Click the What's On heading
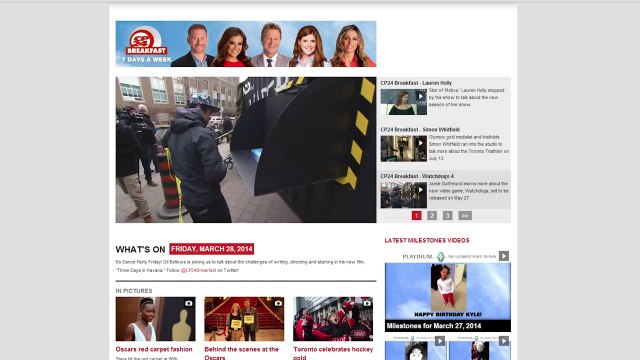This screenshot has height=360, width=640. pos(140,249)
